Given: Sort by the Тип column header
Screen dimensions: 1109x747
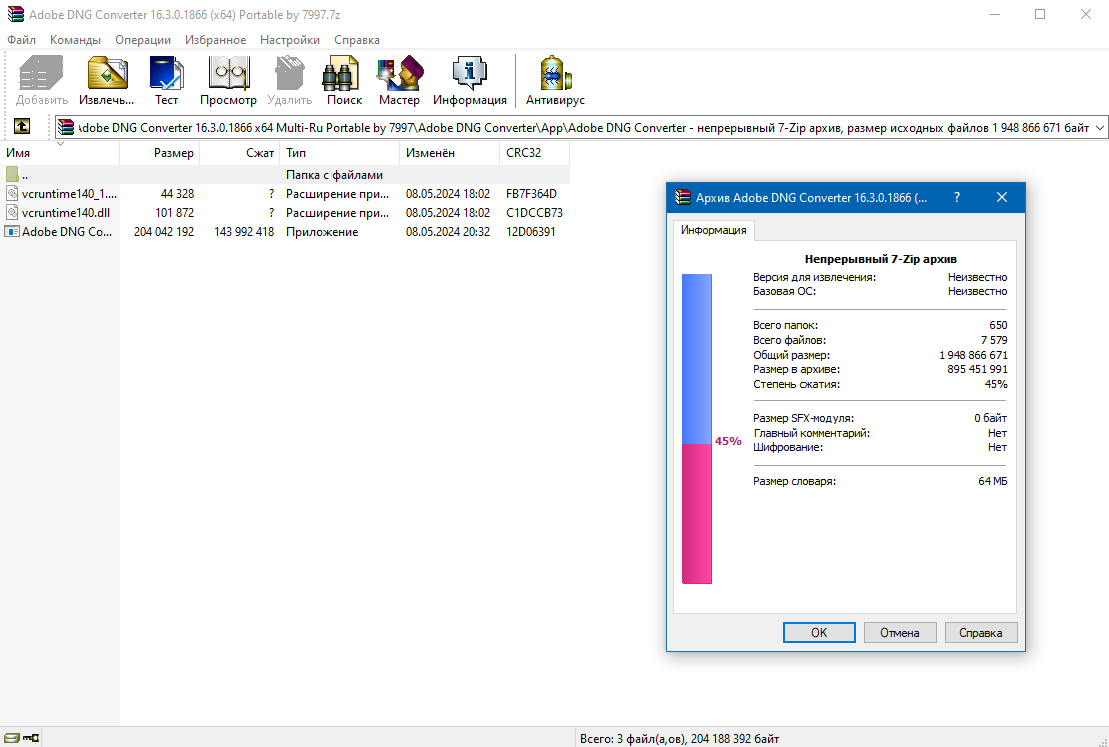Looking at the screenshot, I should pyautogui.click(x=339, y=153).
